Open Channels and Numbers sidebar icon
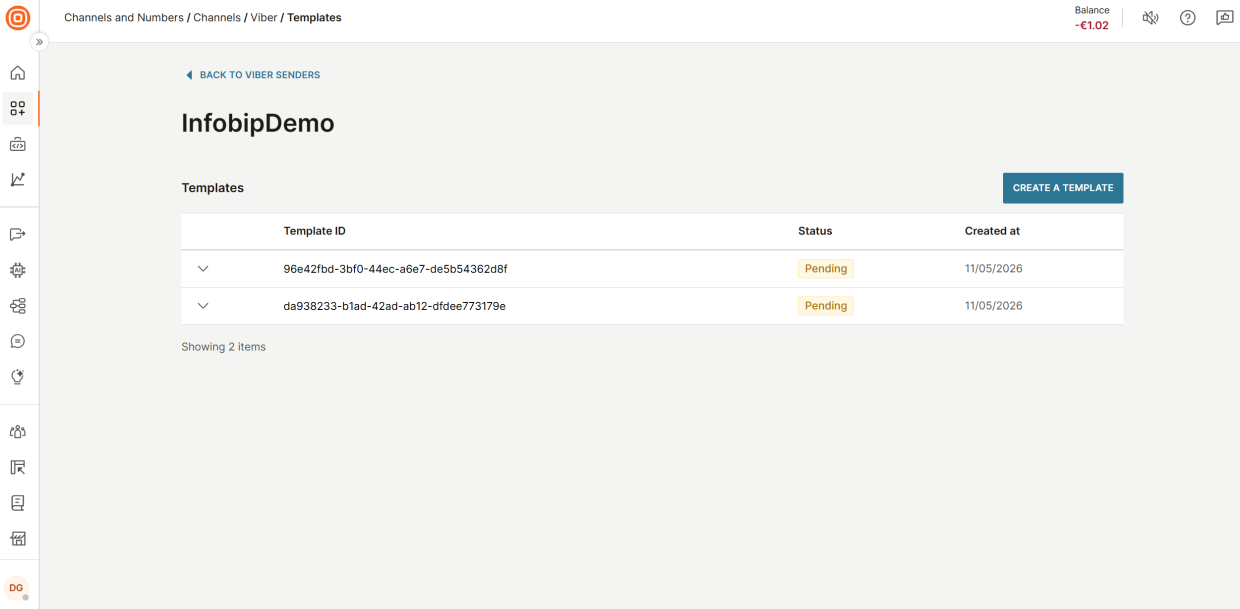The image size is (1240, 609). 18,108
